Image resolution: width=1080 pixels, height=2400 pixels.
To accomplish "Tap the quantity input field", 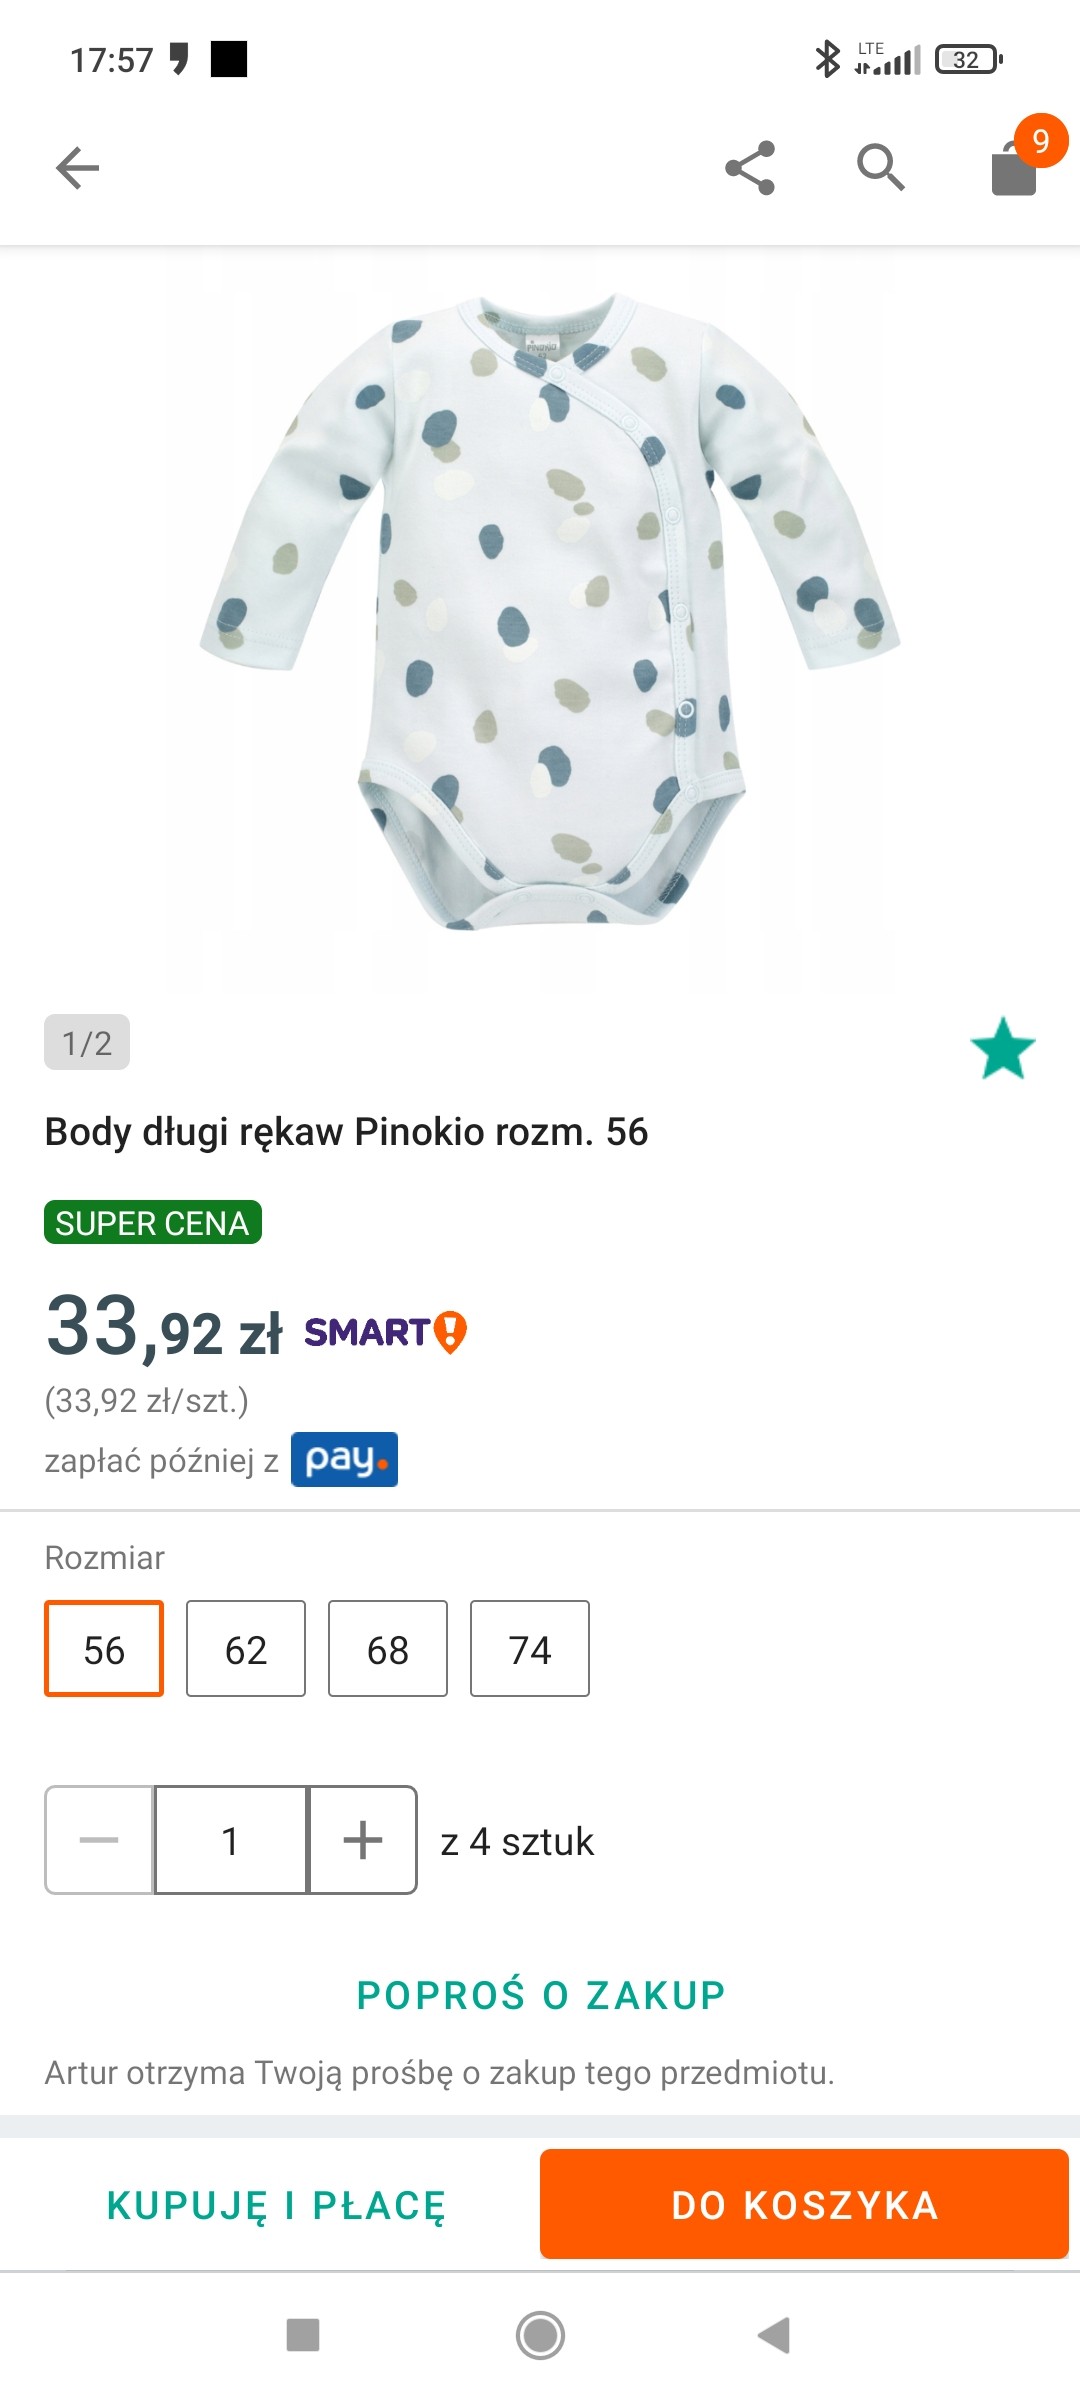I will coord(231,1840).
